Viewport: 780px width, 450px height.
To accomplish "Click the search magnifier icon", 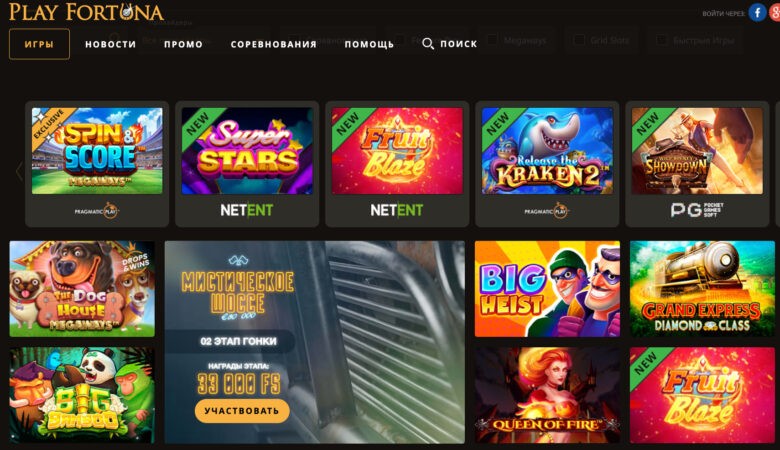I will (428, 44).
